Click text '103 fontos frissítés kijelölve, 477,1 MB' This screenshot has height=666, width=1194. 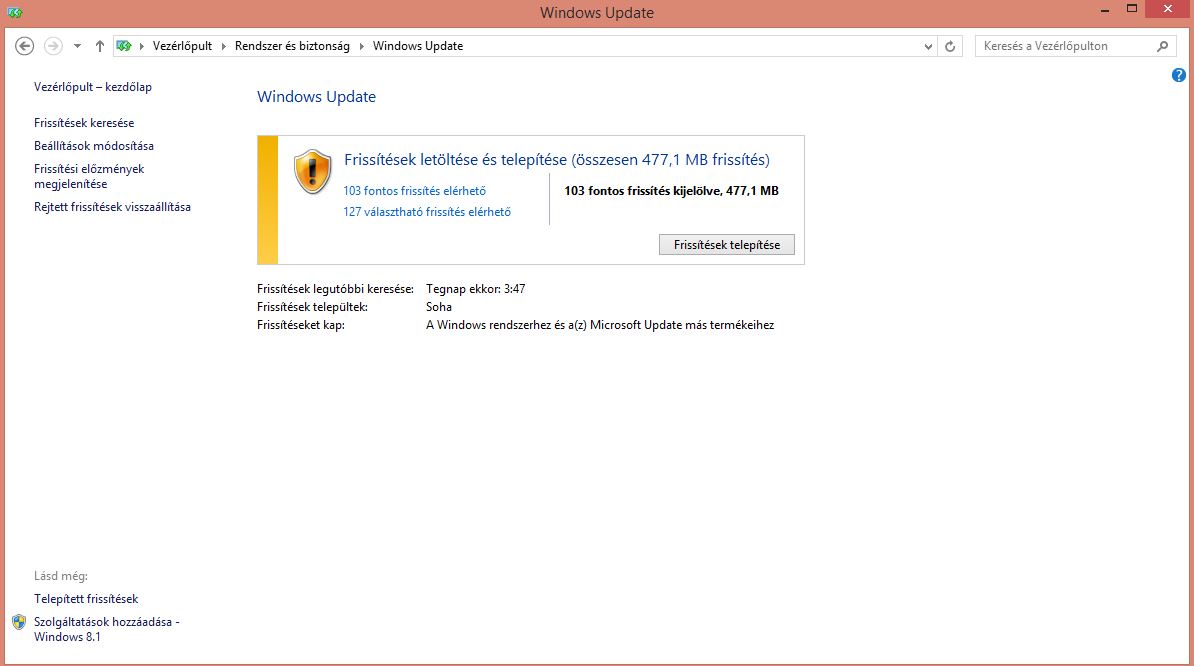tap(672, 191)
